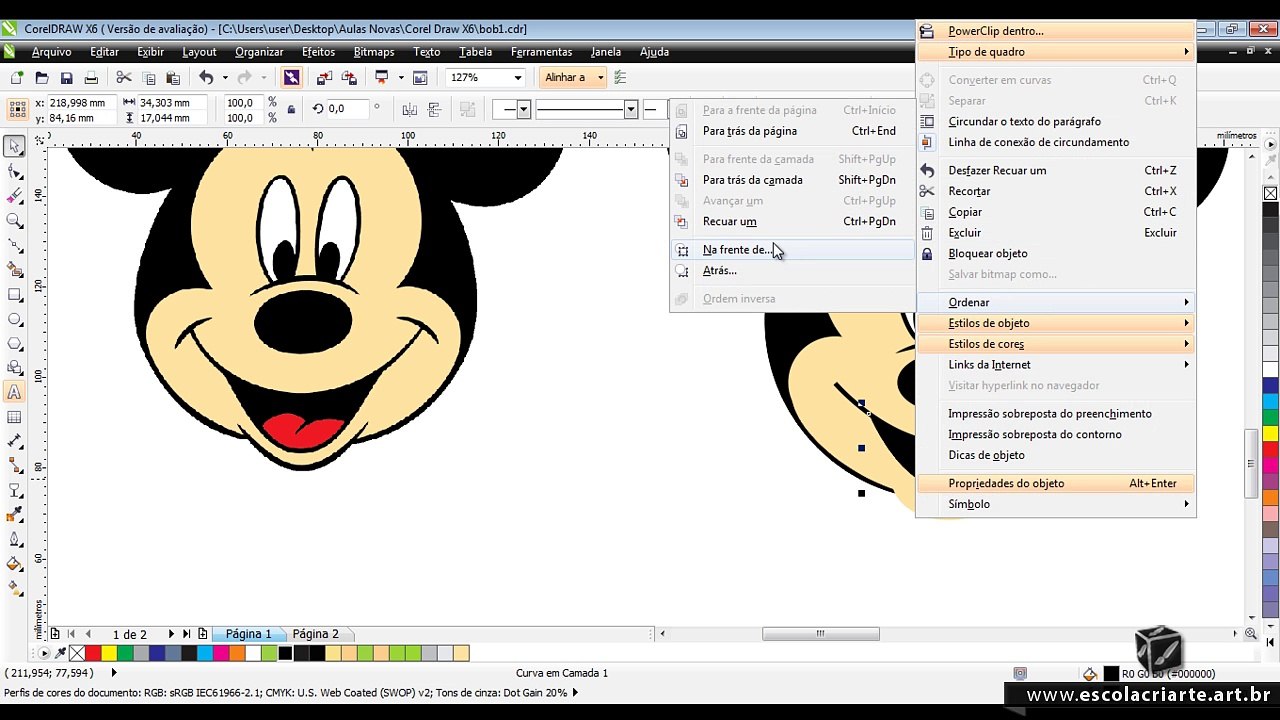
Task: Open the Ferramentas menu
Action: [541, 52]
